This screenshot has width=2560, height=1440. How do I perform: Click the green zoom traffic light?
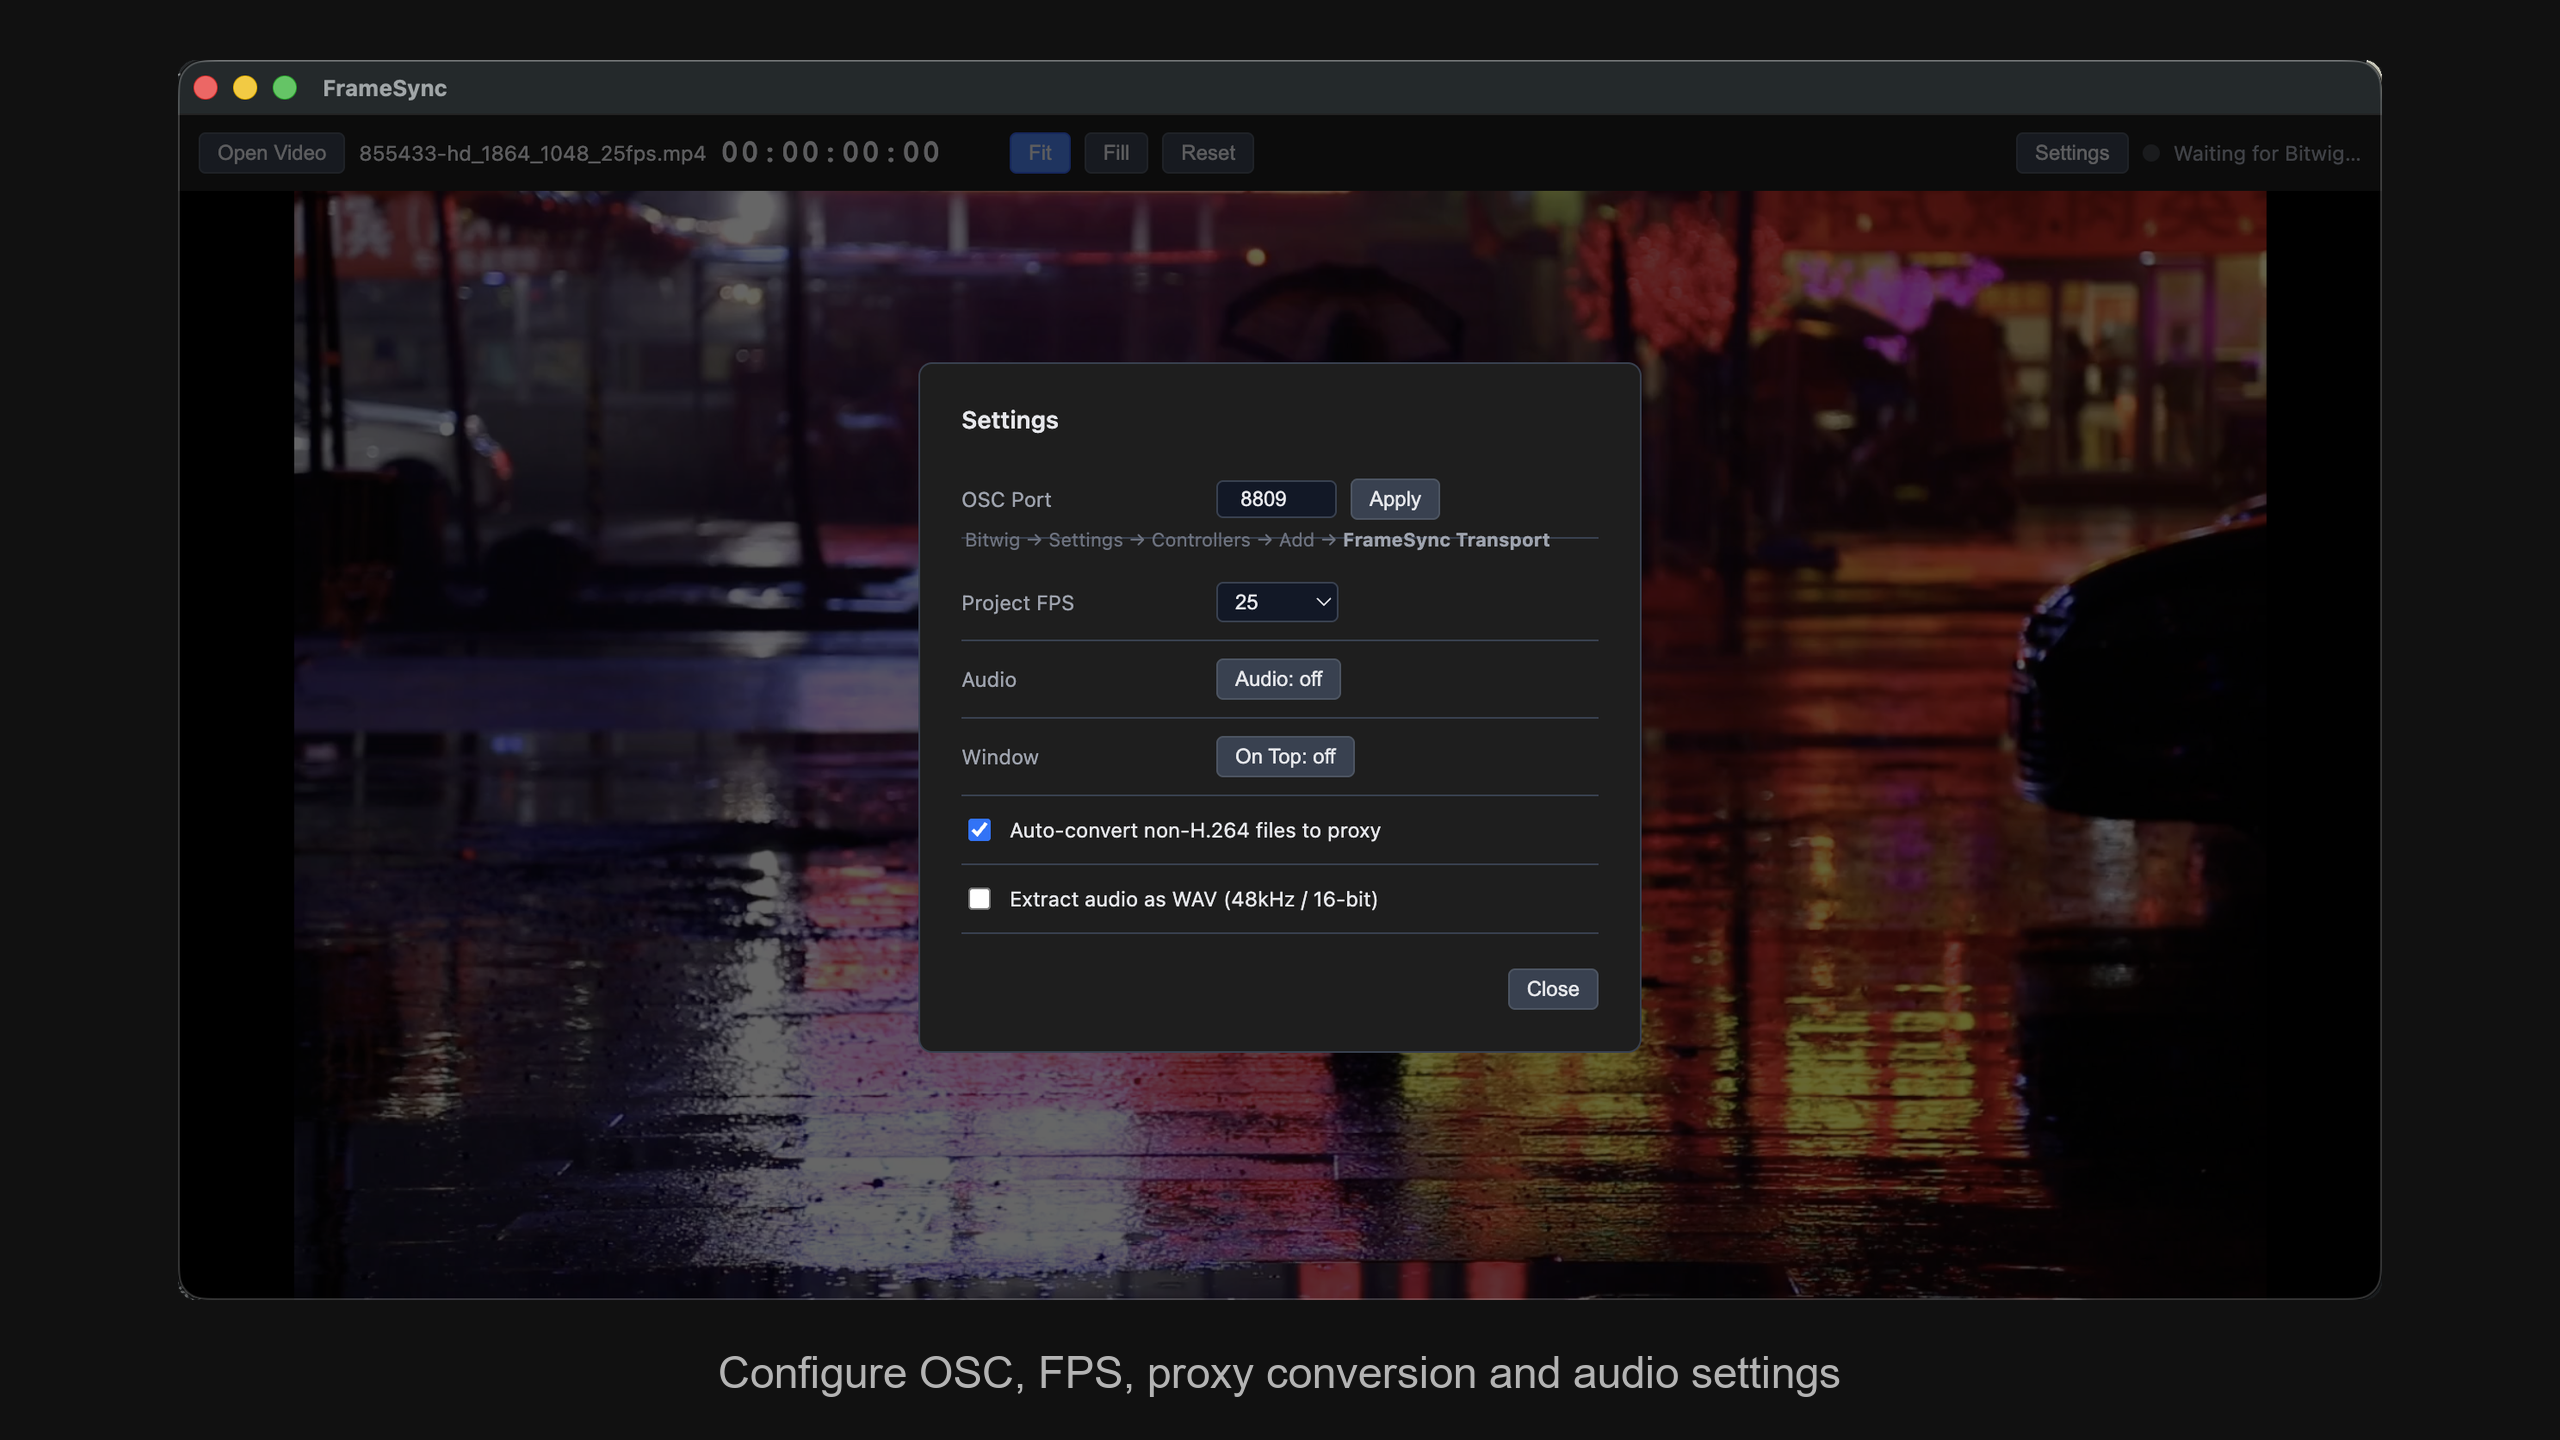tap(285, 87)
